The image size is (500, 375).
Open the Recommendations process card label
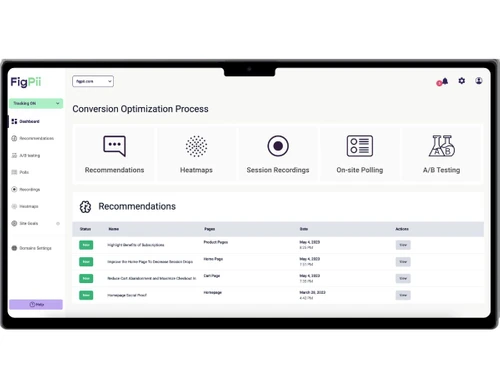tap(114, 170)
